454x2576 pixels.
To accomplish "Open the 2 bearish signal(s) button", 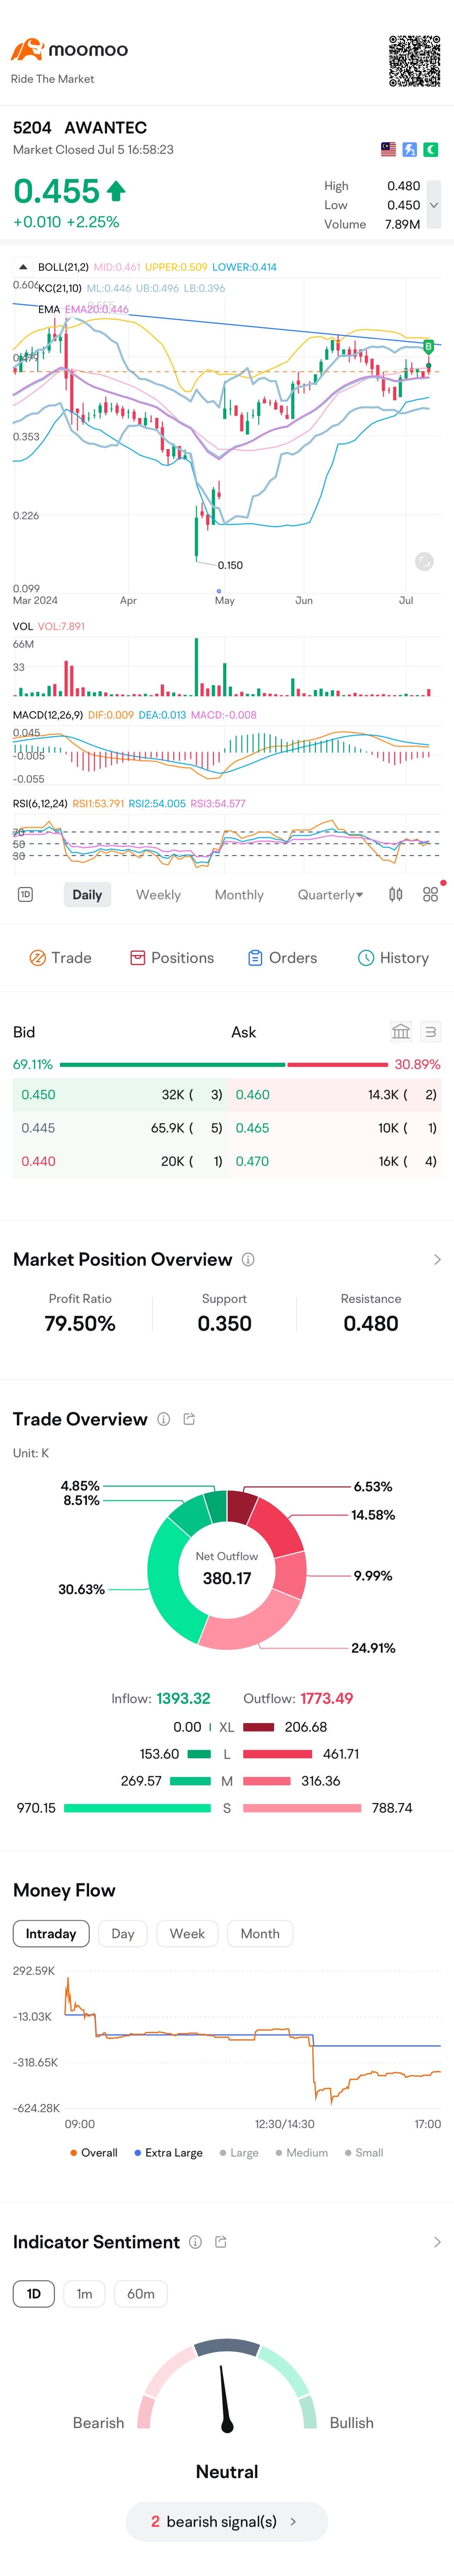I will 227,2521.
